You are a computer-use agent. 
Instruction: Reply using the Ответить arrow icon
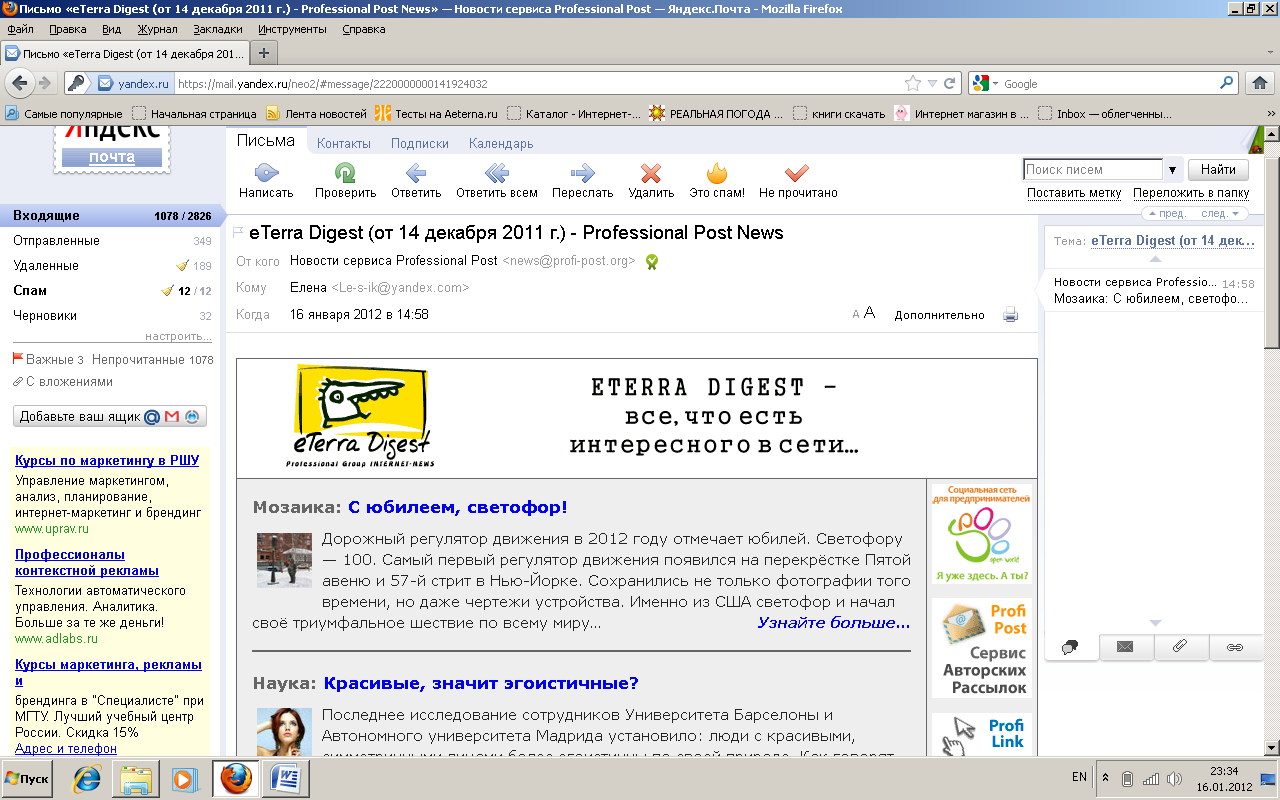pyautogui.click(x=416, y=172)
